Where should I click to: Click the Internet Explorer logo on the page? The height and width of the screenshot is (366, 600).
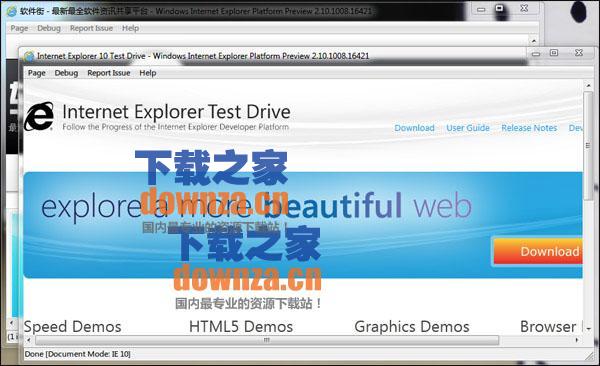pyautogui.click(x=39, y=116)
